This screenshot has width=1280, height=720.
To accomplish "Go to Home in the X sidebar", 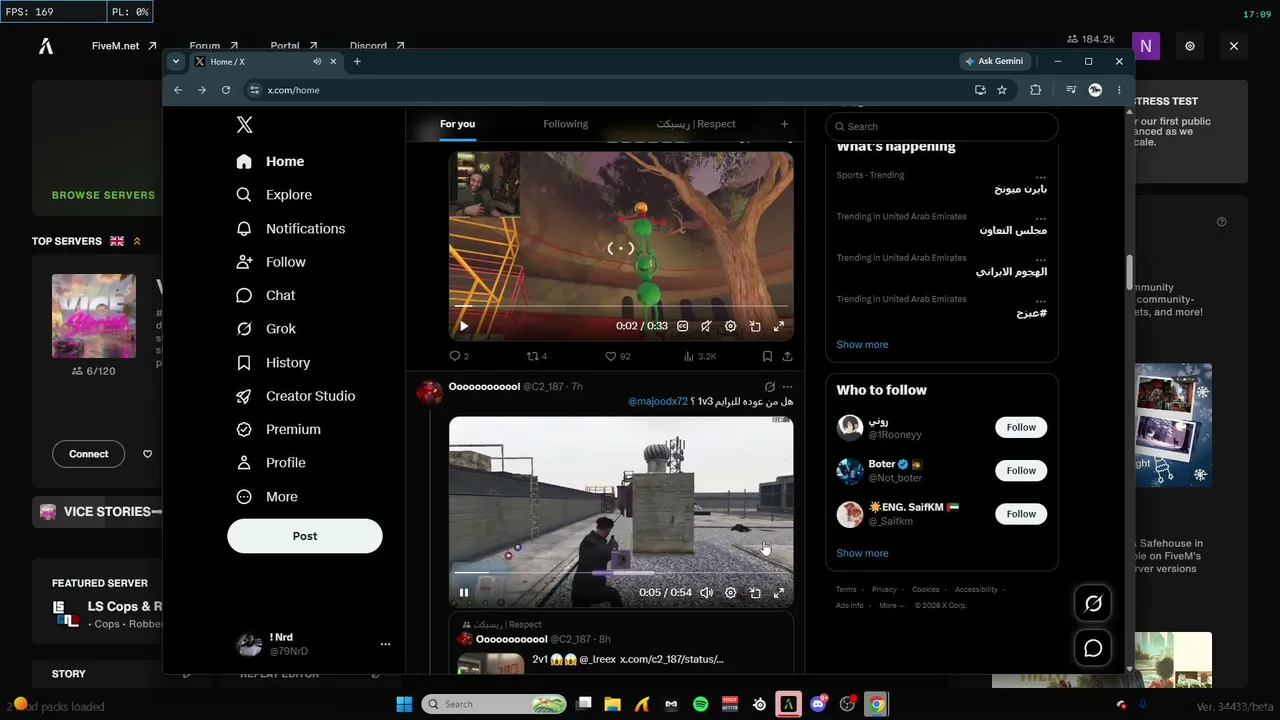I will [x=270, y=161].
